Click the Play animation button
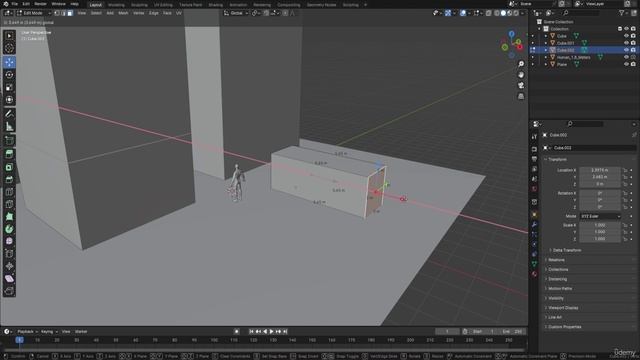This screenshot has height=360, width=640. tap(271, 331)
